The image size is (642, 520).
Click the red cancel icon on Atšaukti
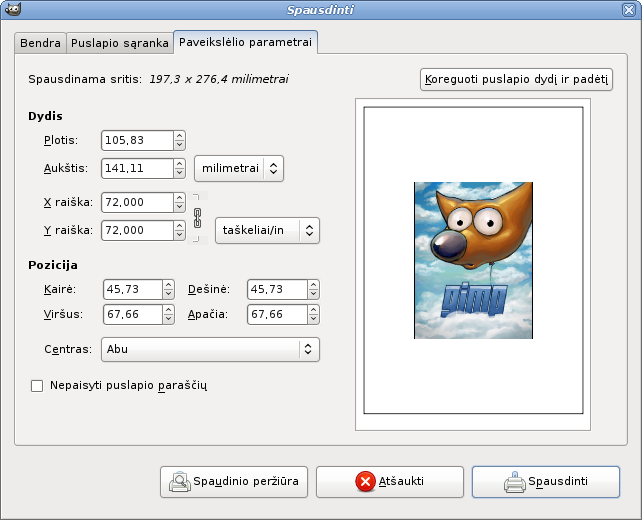click(365, 482)
